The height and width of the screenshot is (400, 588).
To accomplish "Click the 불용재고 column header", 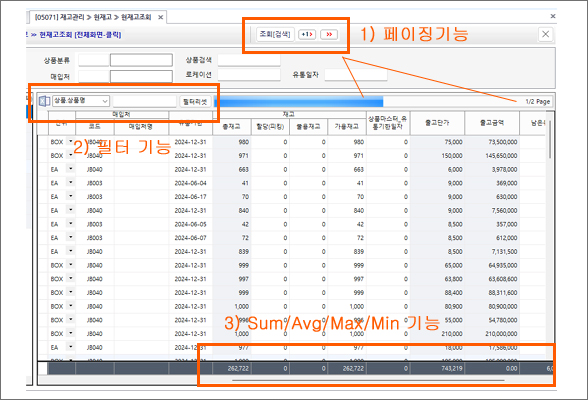I will pyautogui.click(x=308, y=127).
